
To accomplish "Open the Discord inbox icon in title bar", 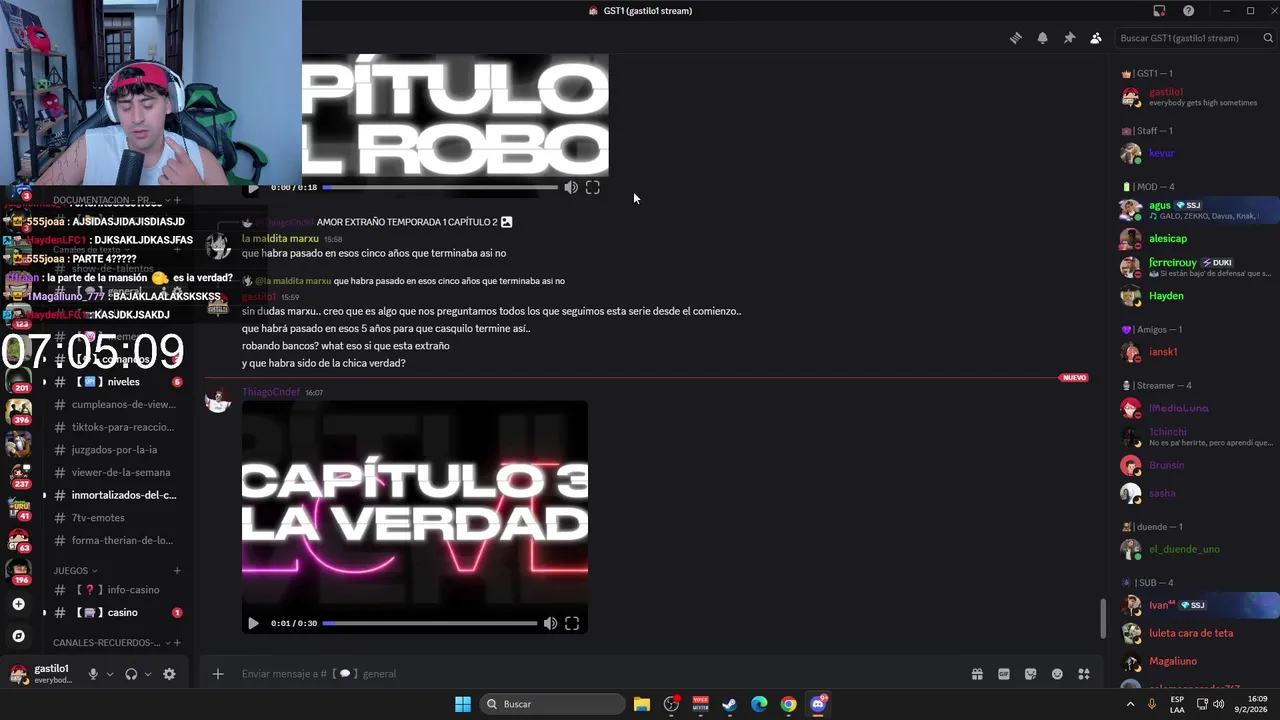I will [x=1159, y=11].
